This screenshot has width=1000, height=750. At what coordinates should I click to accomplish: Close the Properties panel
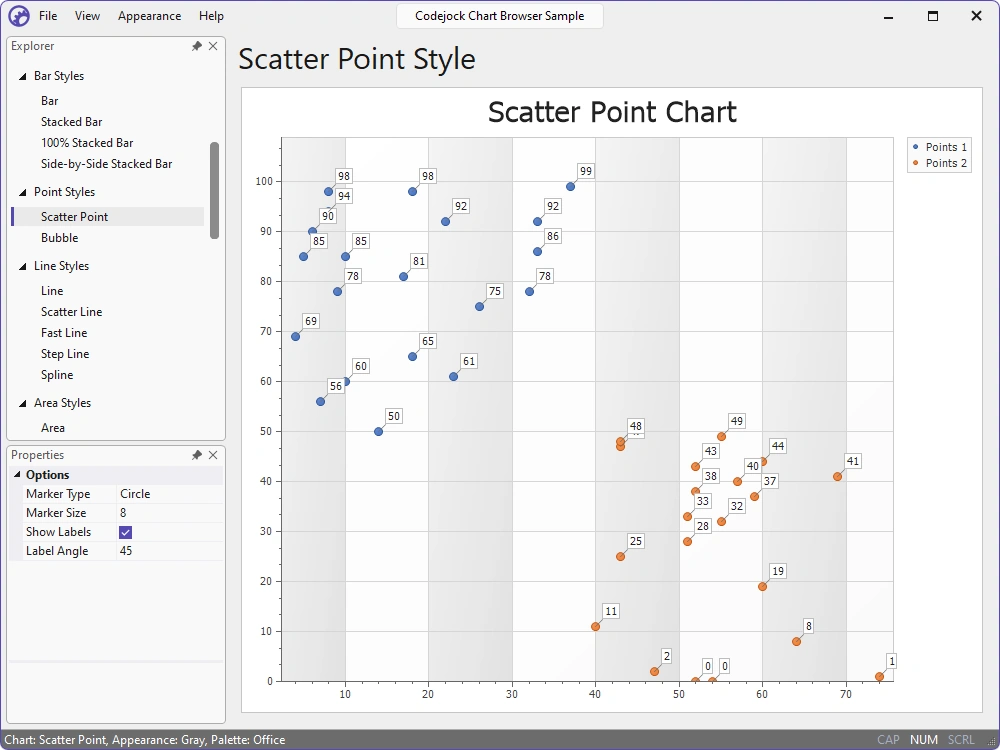[x=213, y=455]
